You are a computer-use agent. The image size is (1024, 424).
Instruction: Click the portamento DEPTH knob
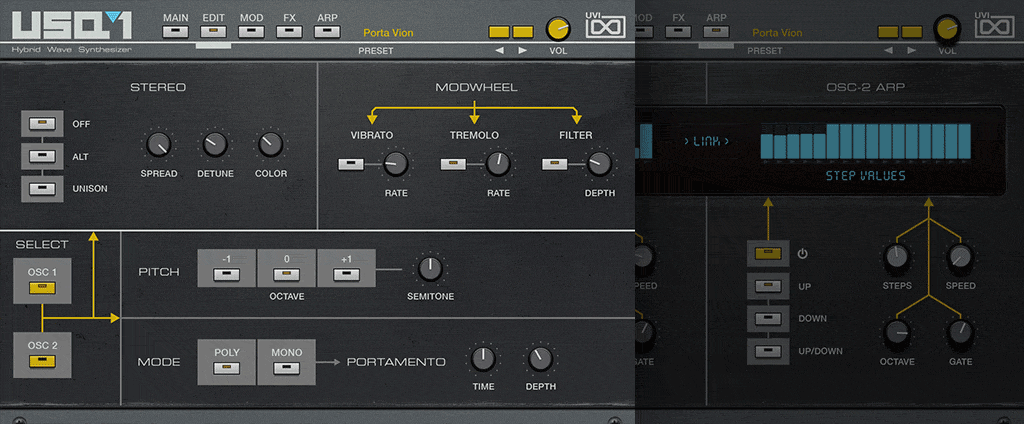coord(540,359)
